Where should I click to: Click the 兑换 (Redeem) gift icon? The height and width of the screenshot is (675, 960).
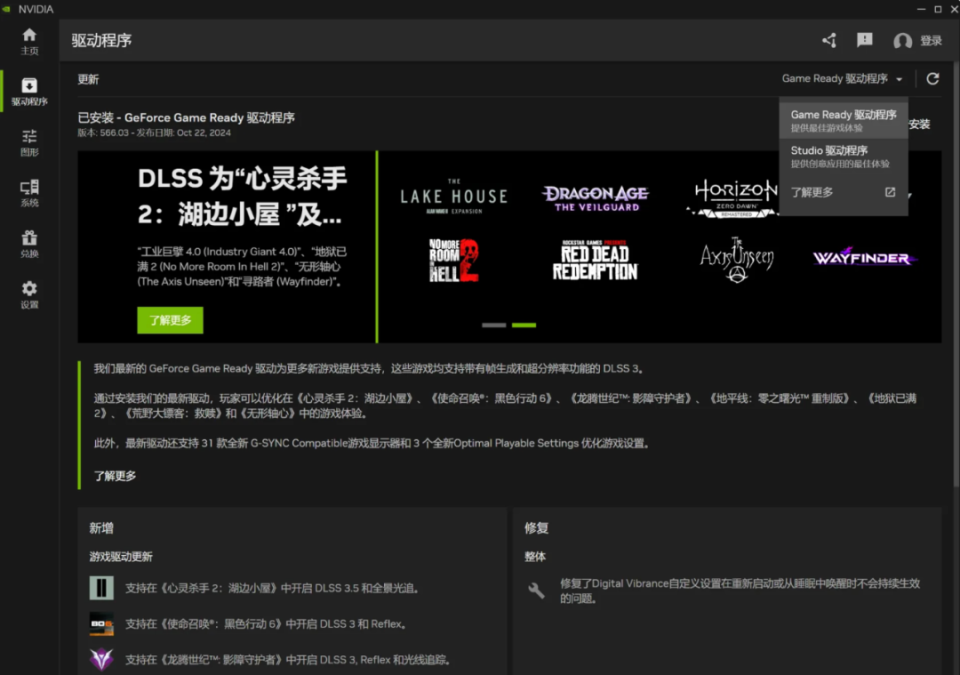(29, 243)
